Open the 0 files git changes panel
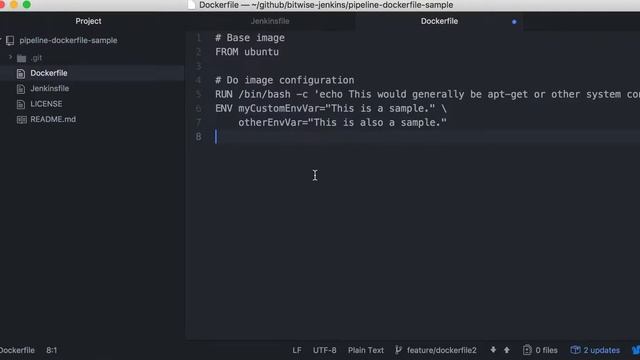The image size is (640, 360). pyautogui.click(x=546, y=350)
